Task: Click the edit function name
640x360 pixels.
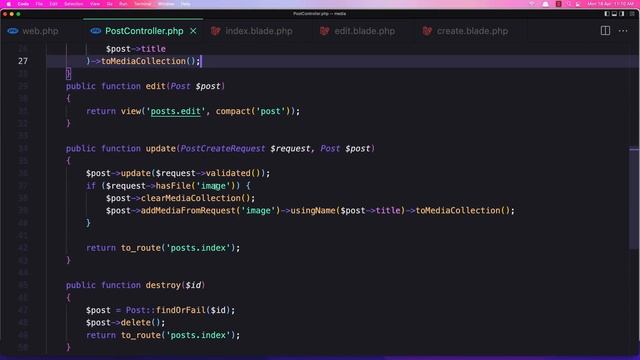Action: point(156,86)
